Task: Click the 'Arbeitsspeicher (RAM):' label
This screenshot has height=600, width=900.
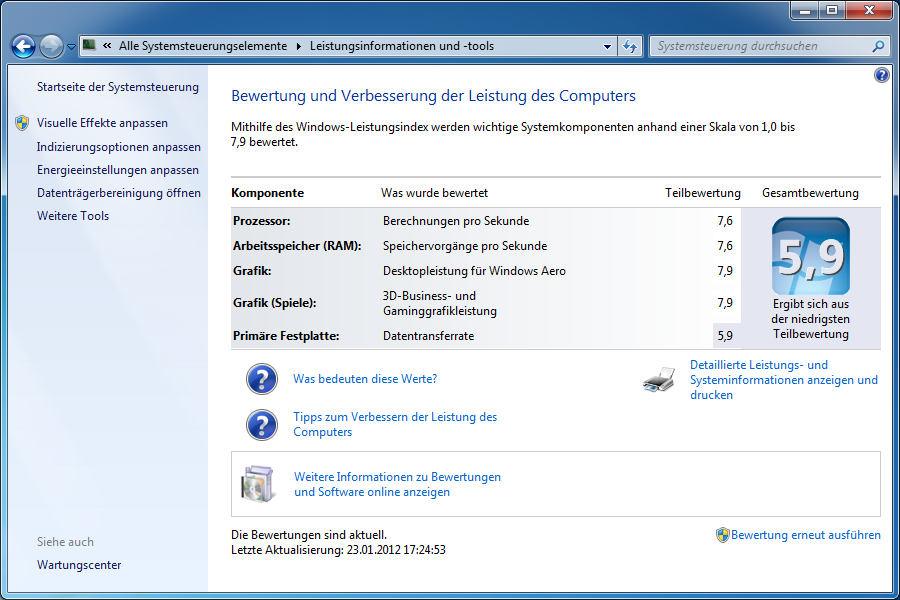Action: [x=297, y=246]
